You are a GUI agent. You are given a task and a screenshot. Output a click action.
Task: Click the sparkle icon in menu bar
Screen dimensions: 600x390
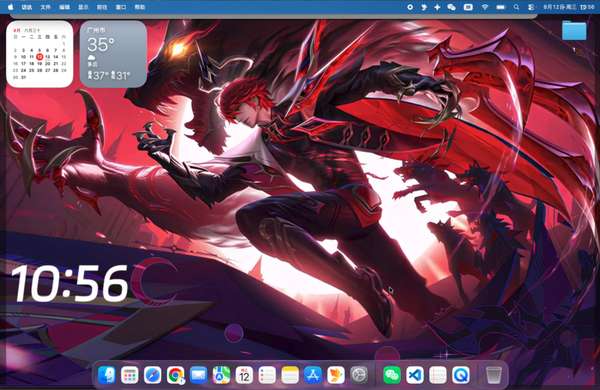pos(437,7)
